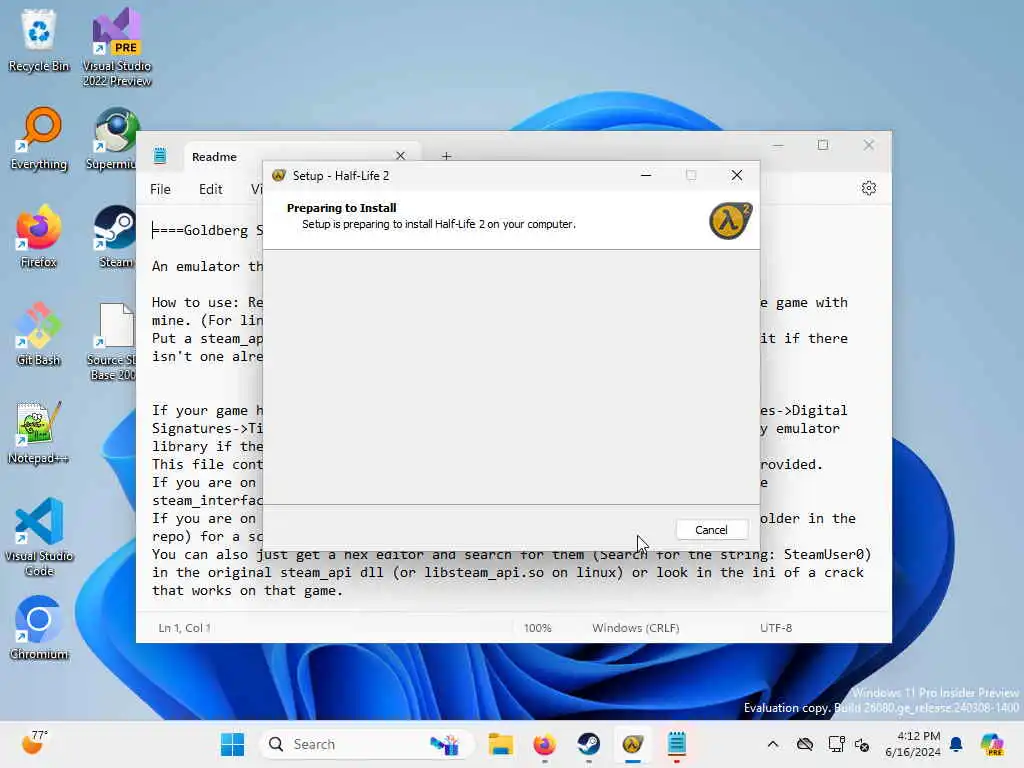Select the Git Bash desktop icon
Viewport: 1024px width, 768px height.
[39, 334]
